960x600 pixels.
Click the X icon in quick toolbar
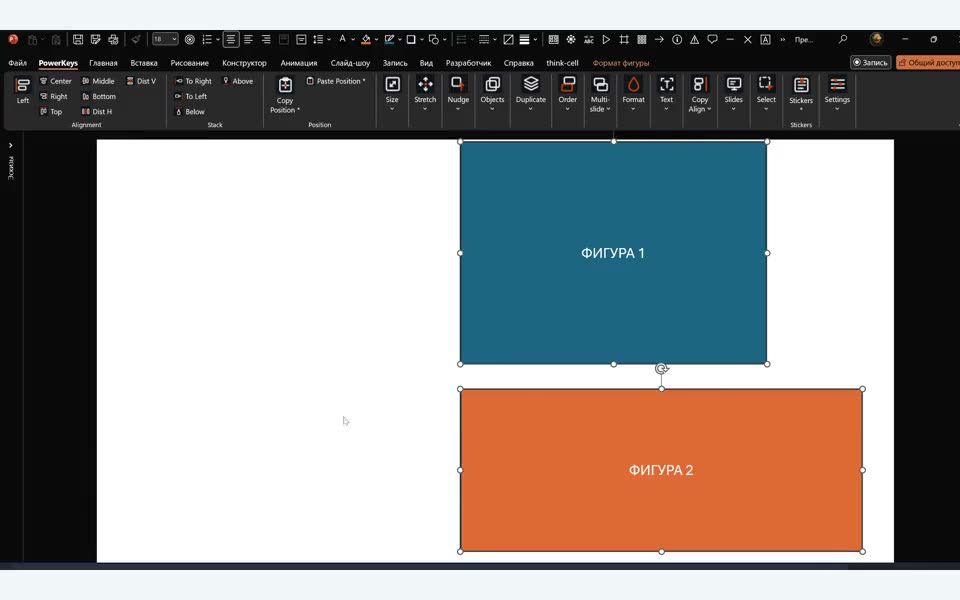tap(748, 40)
